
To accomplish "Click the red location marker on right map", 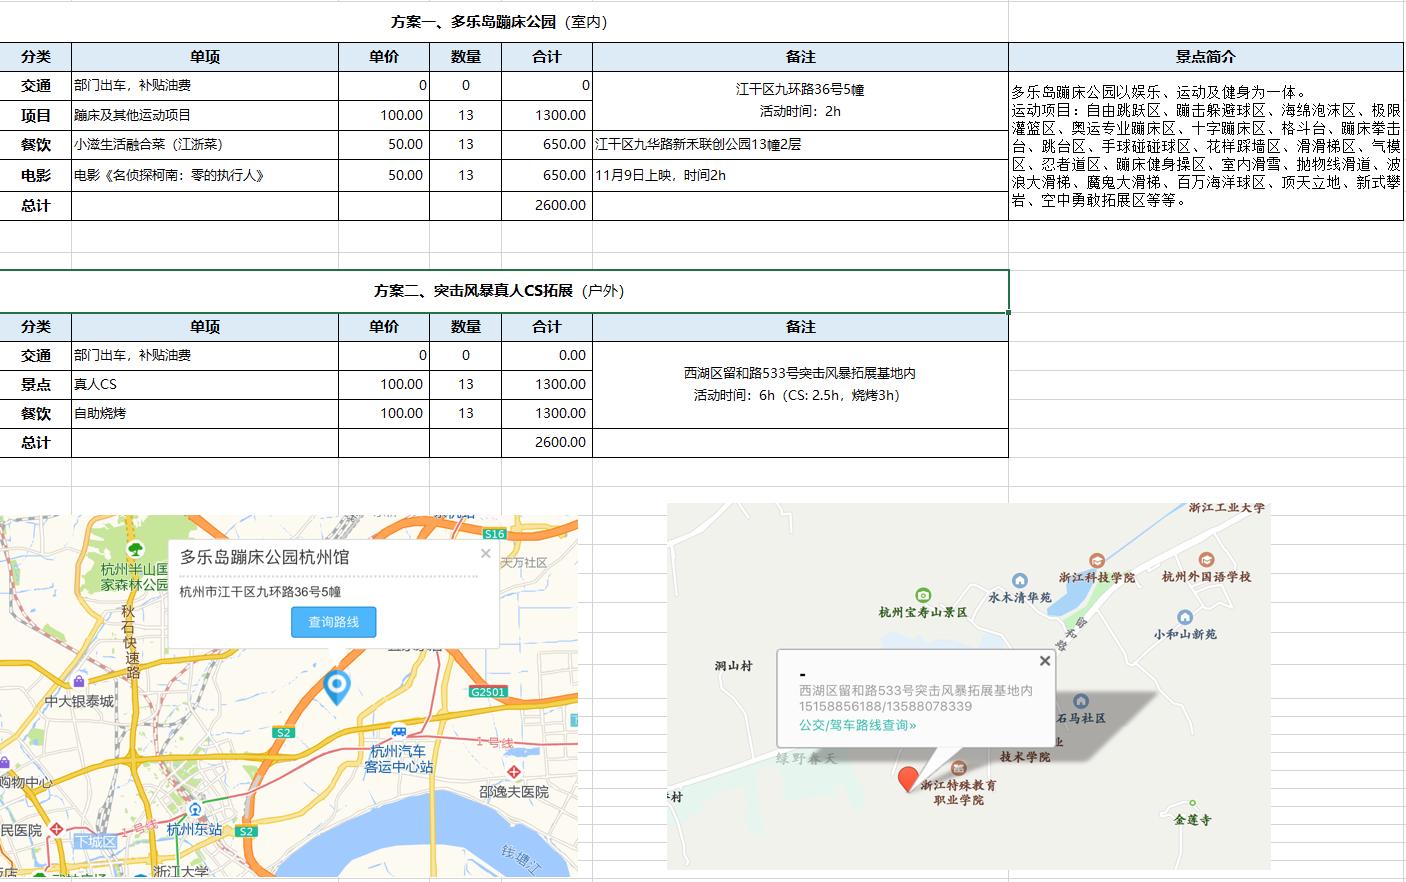I will coord(908,779).
